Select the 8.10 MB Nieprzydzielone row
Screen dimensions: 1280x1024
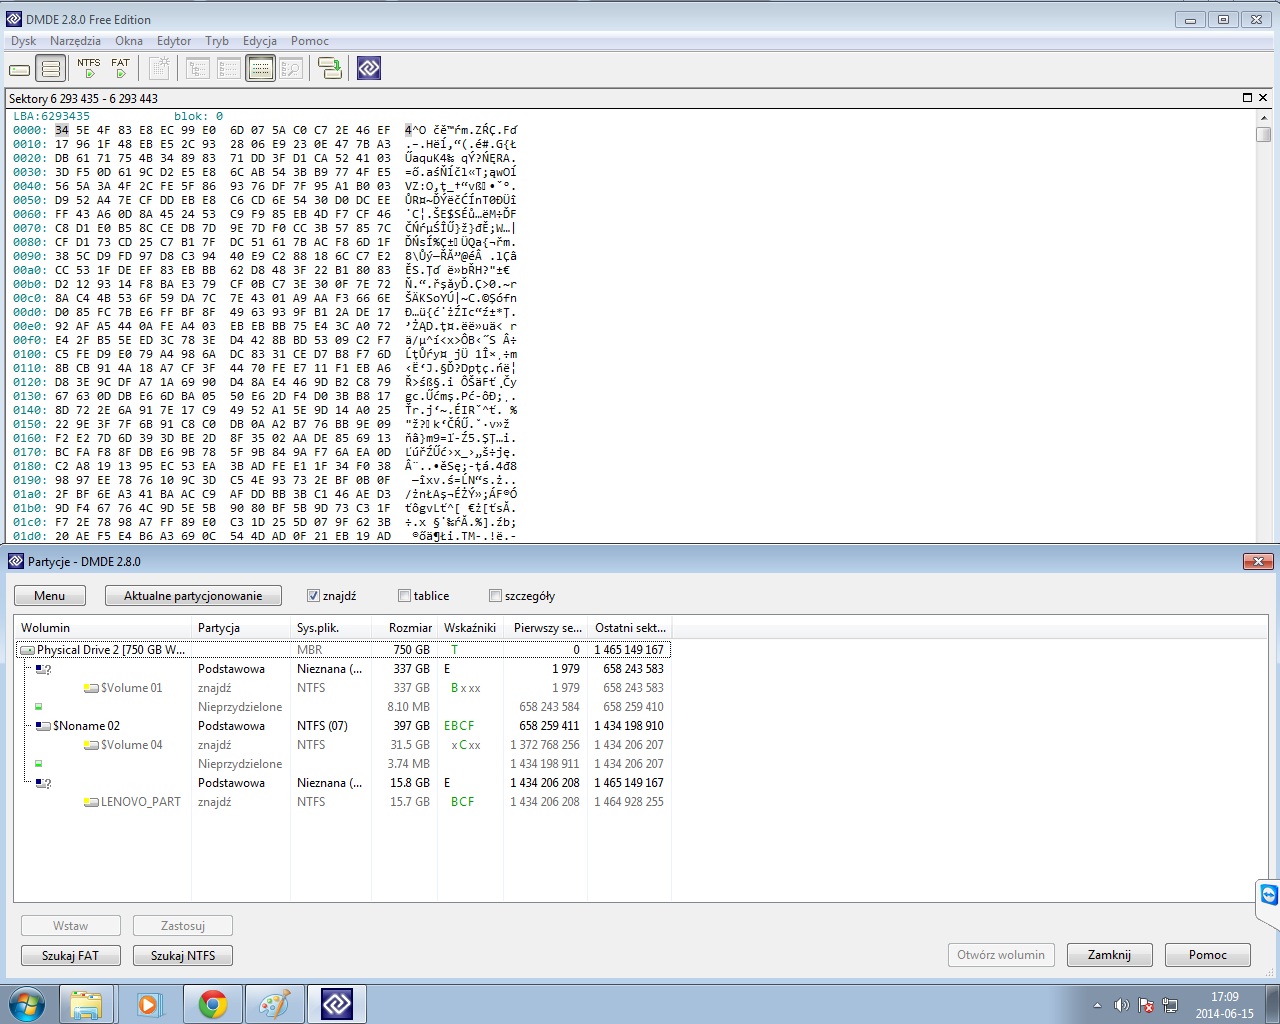[343, 707]
